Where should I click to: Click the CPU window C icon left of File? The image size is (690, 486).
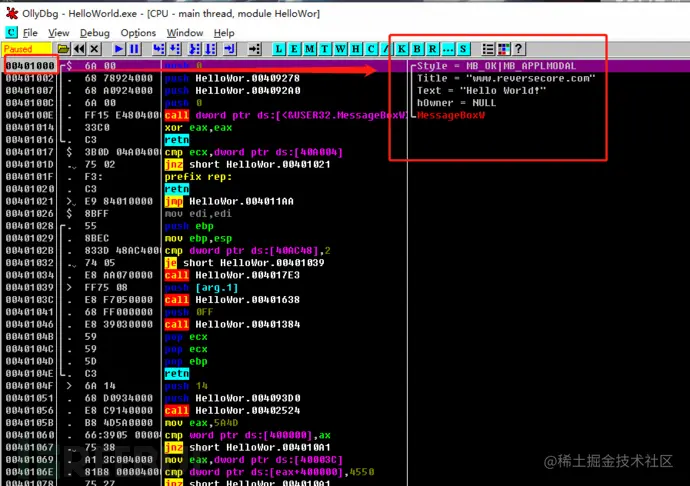11,32
